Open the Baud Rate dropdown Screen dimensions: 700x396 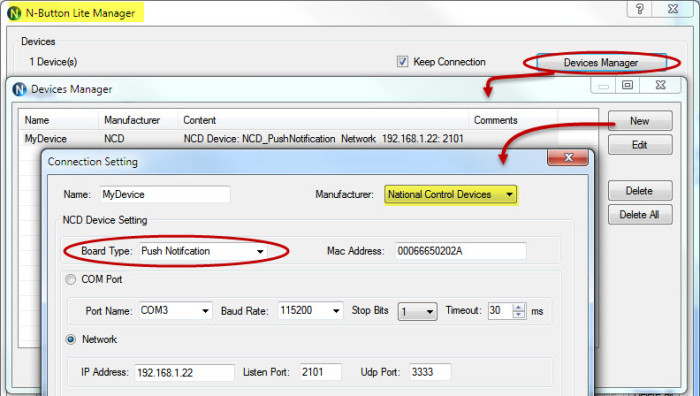[x=310, y=311]
